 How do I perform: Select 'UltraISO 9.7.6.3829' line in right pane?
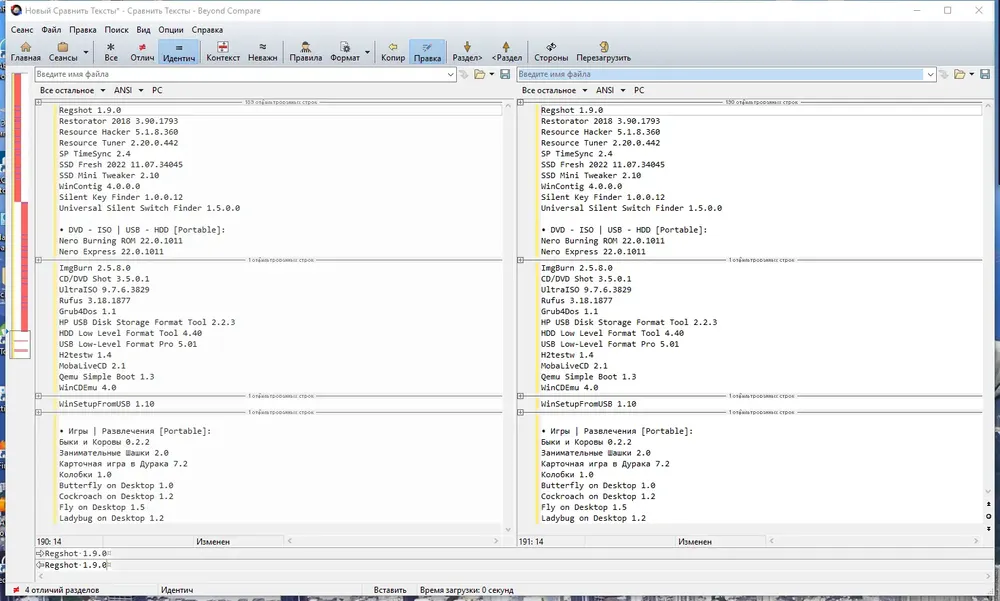click(x=586, y=290)
